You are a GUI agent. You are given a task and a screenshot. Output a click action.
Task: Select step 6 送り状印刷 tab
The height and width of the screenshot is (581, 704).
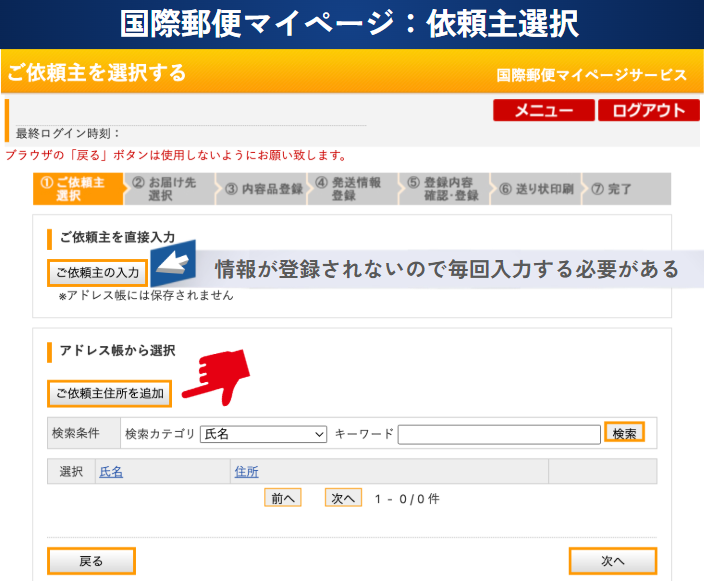(537, 189)
